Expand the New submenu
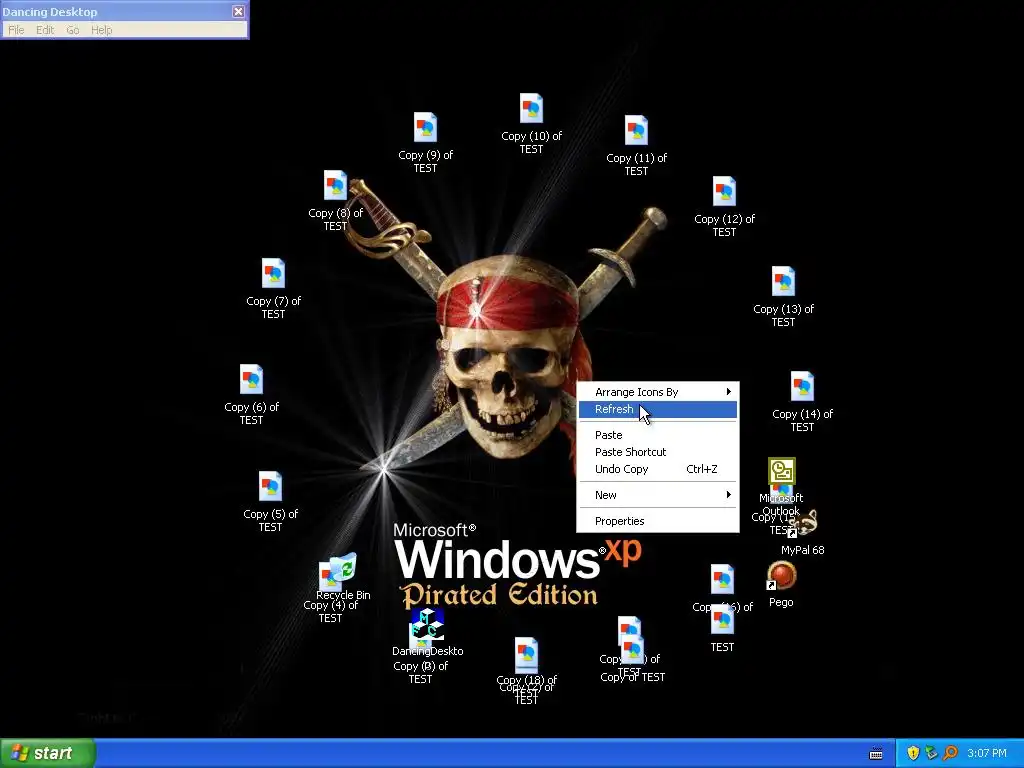 pyautogui.click(x=658, y=495)
